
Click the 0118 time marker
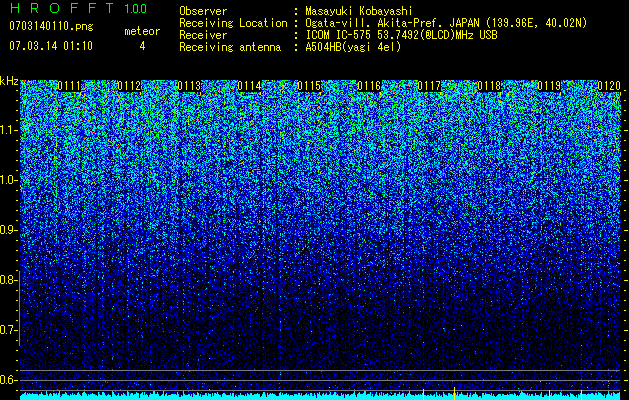click(489, 86)
